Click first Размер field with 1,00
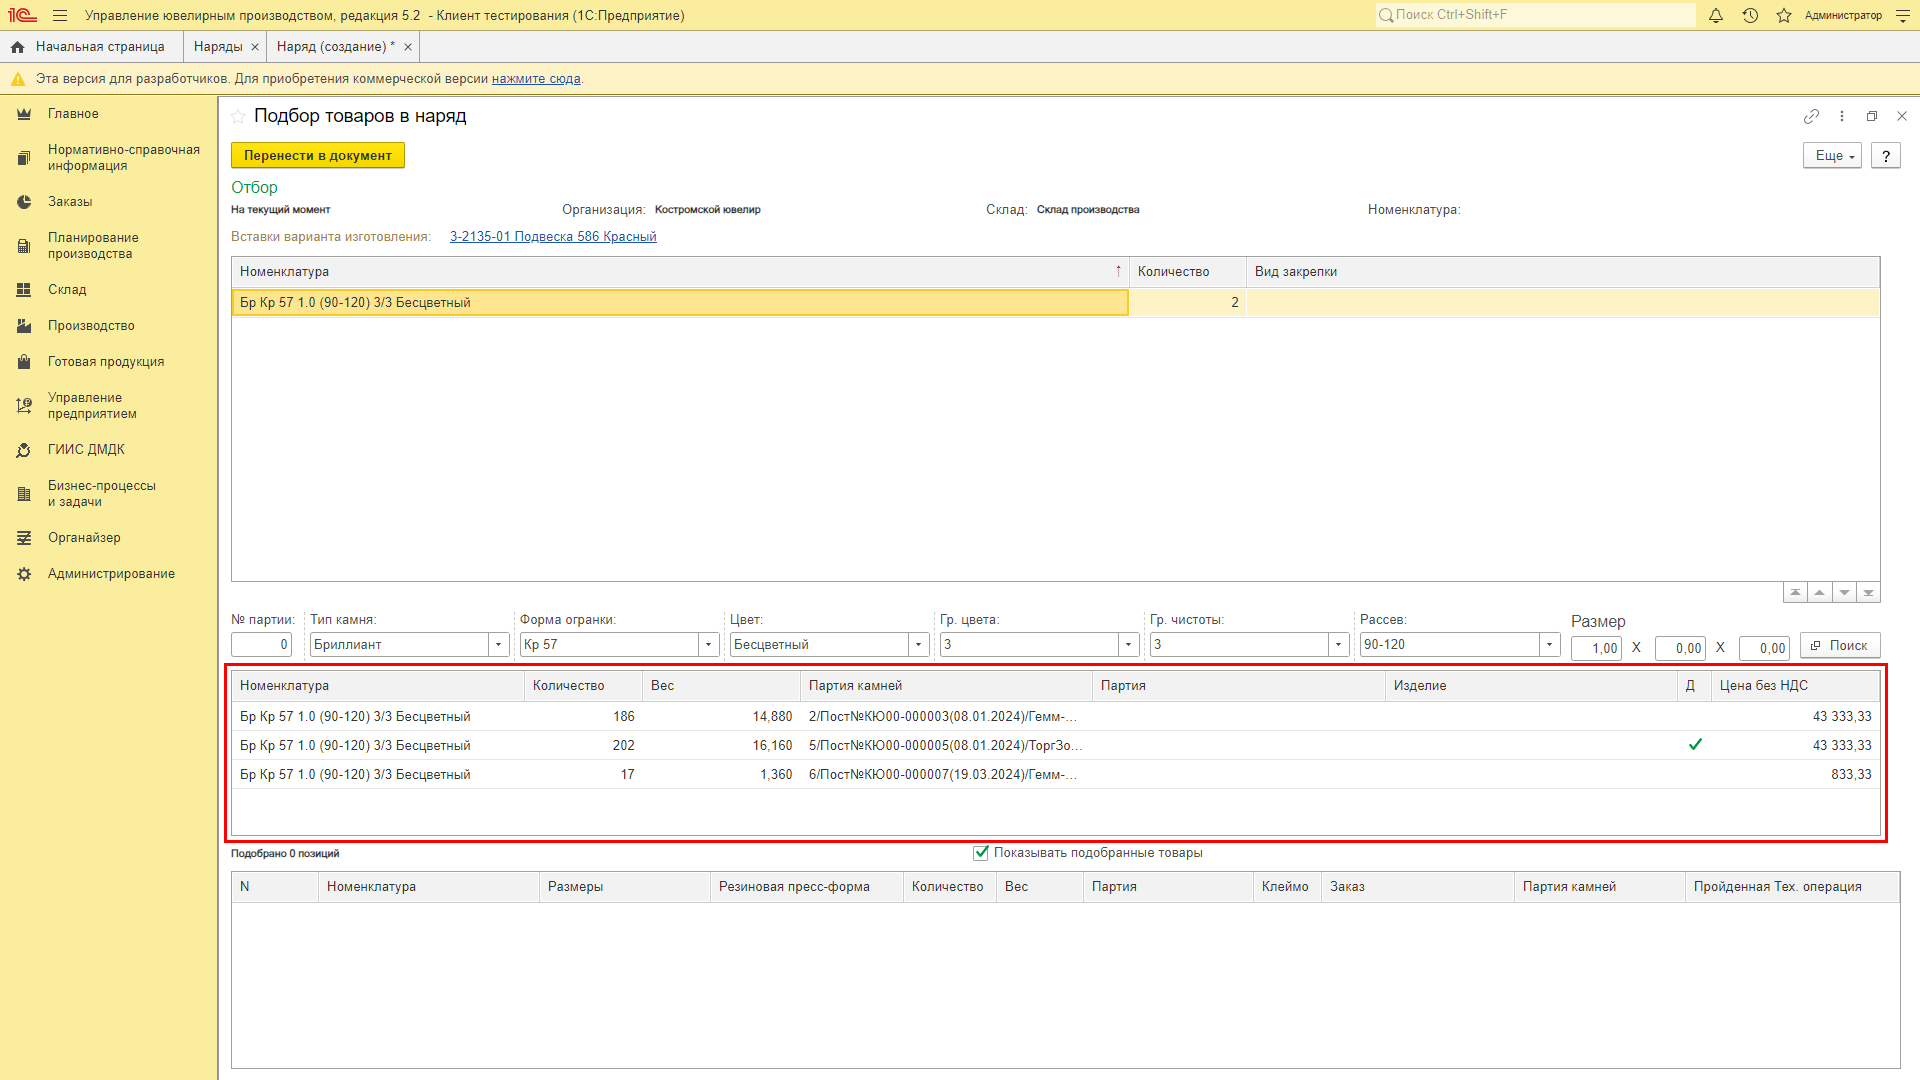Image resolution: width=1920 pixels, height=1080 pixels. [1596, 648]
